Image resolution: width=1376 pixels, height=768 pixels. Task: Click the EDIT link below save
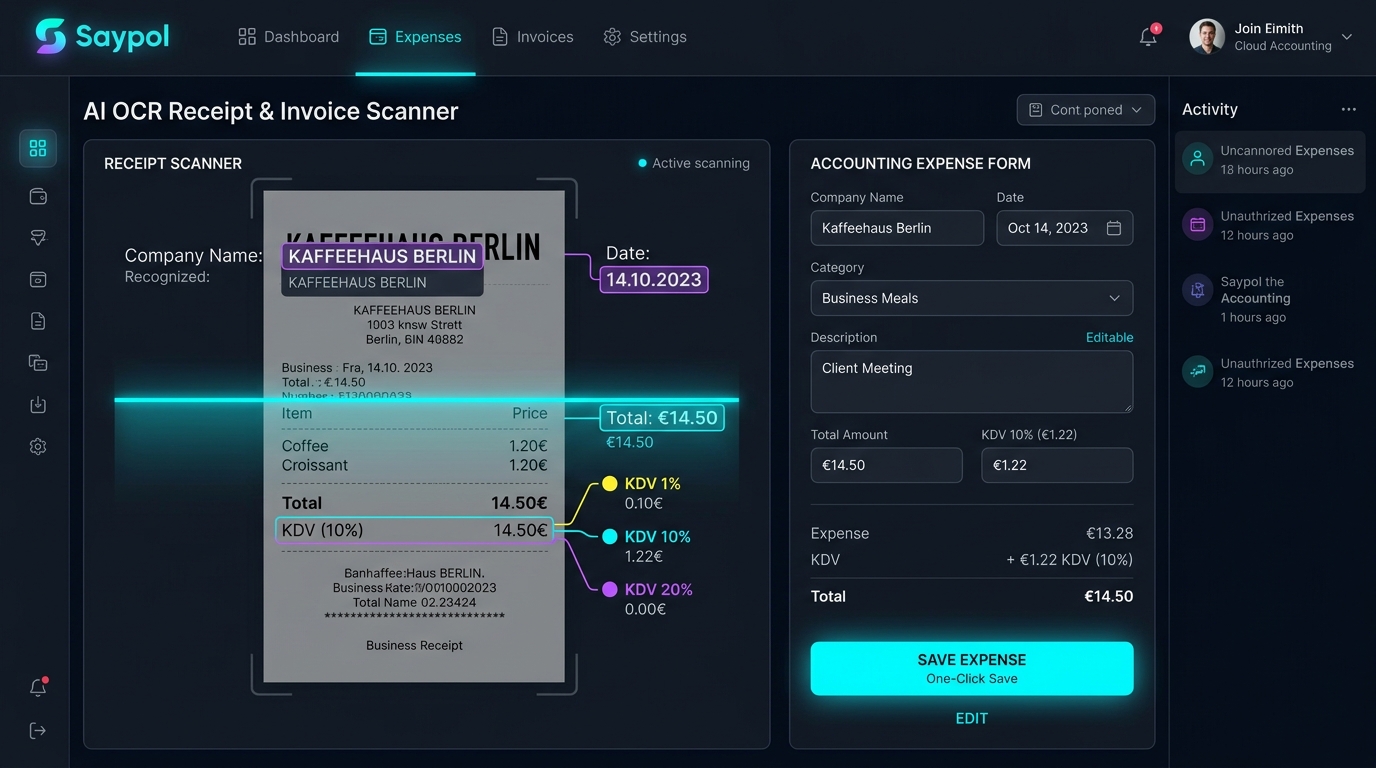(971, 718)
